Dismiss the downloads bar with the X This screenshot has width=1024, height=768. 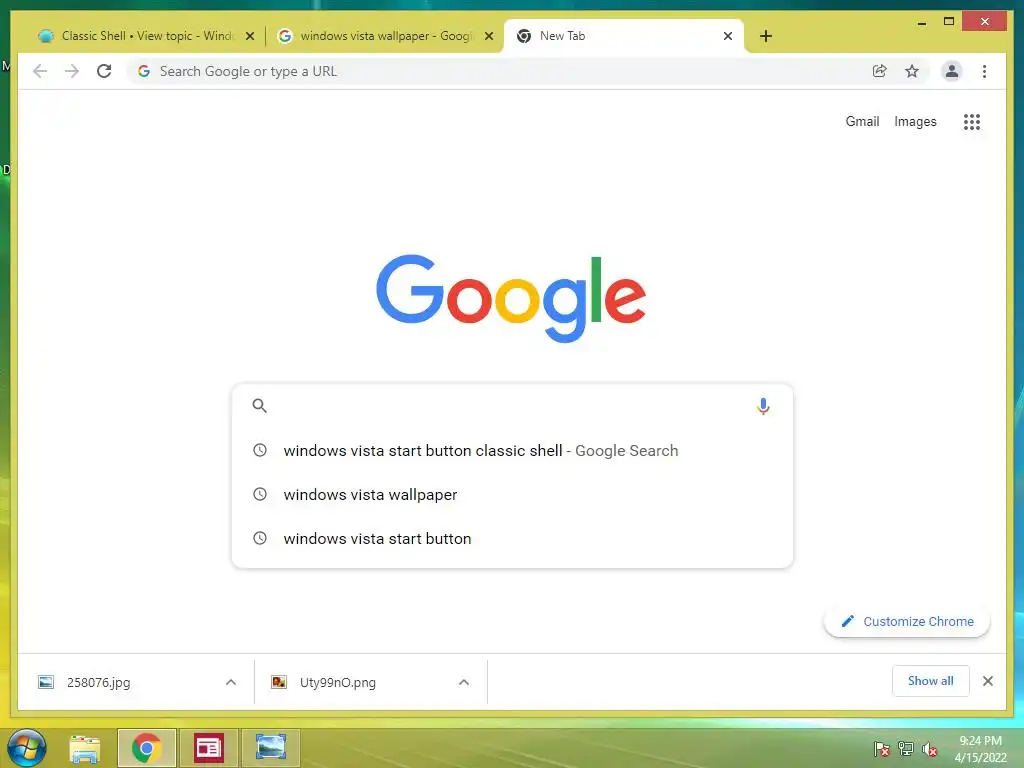[987, 681]
